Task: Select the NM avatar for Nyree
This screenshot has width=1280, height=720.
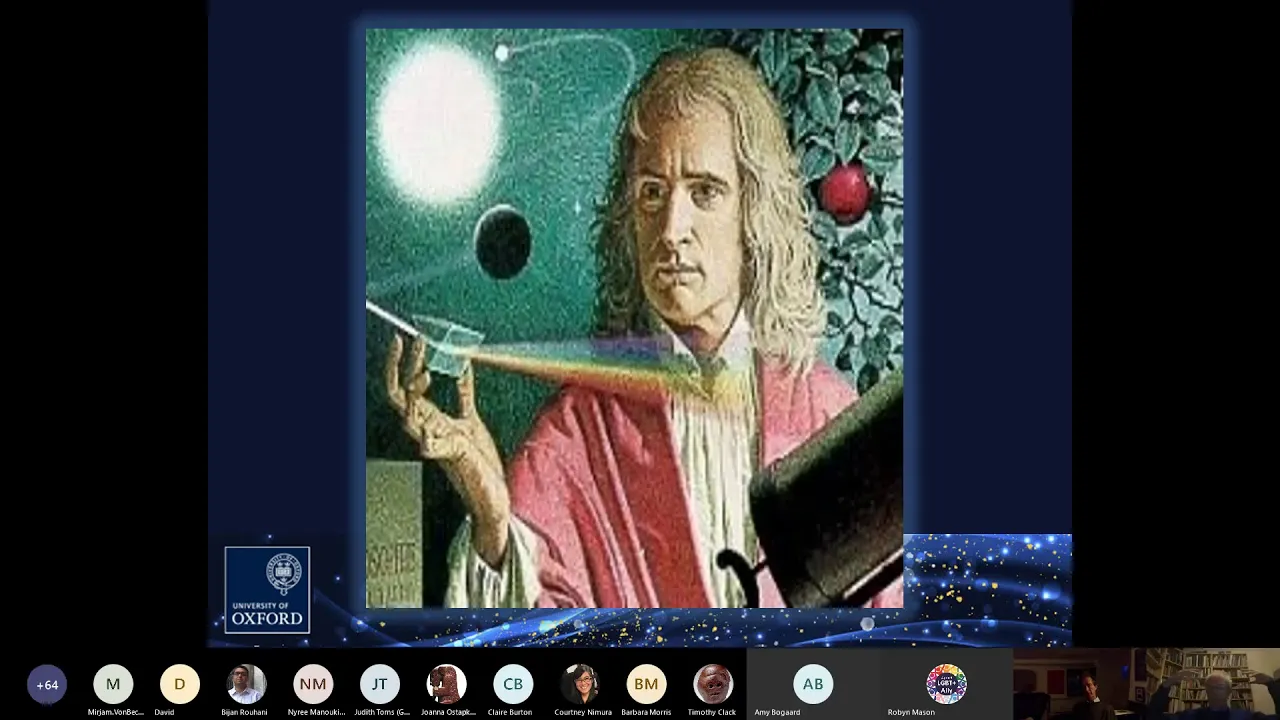Action: click(313, 685)
